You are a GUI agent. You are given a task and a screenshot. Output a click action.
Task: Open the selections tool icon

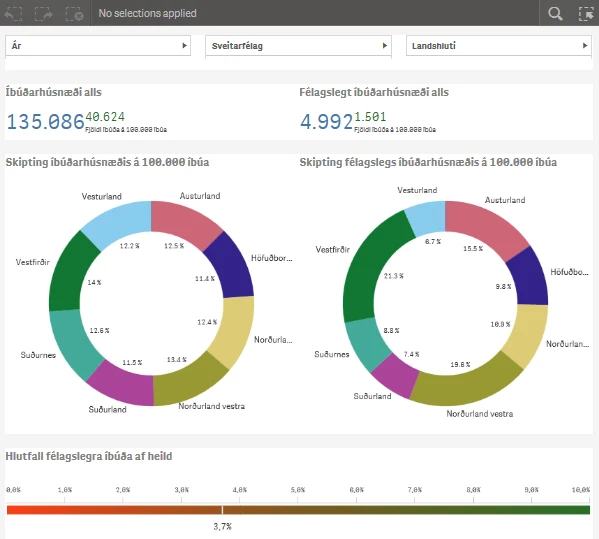[x=586, y=13]
